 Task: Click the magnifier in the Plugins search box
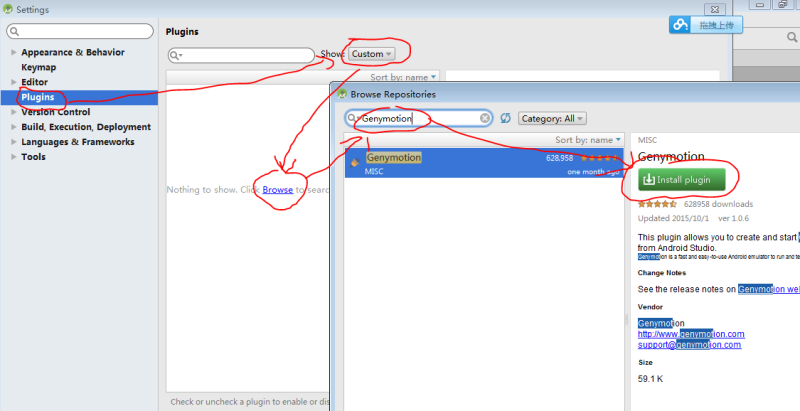click(x=175, y=55)
